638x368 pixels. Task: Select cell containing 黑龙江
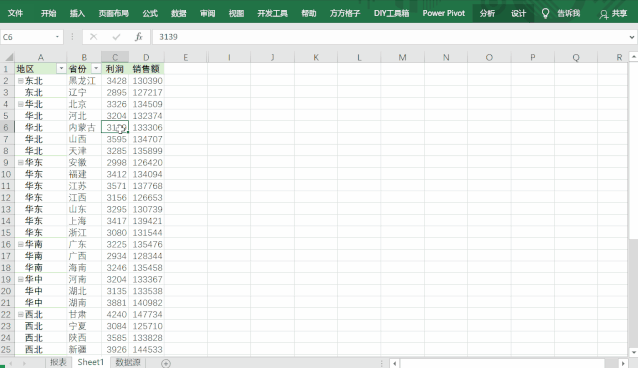(84, 81)
